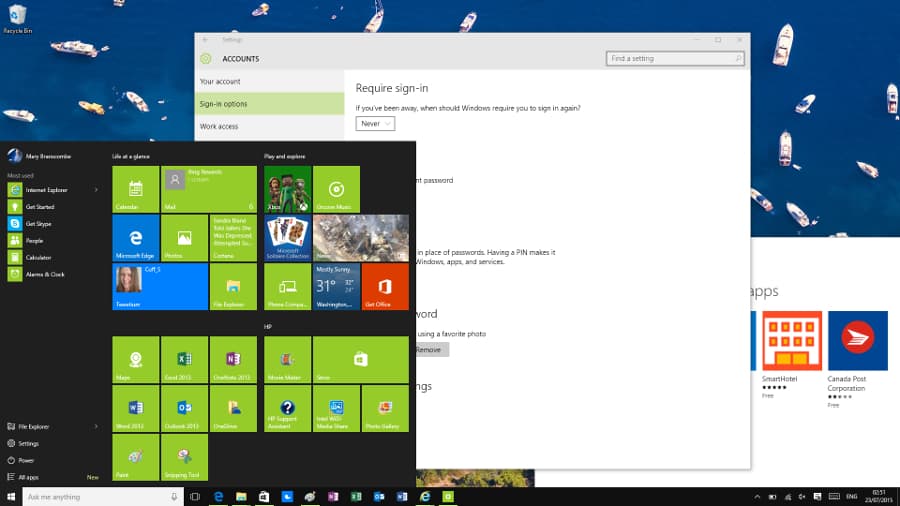The width and height of the screenshot is (900, 506).
Task: Click the Remove picture password button
Action: coord(429,349)
